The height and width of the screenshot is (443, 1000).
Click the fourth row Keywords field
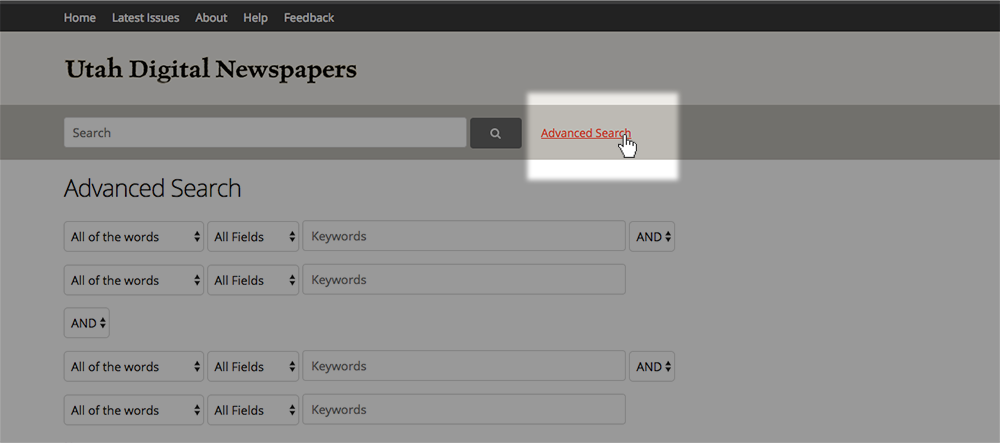click(464, 409)
